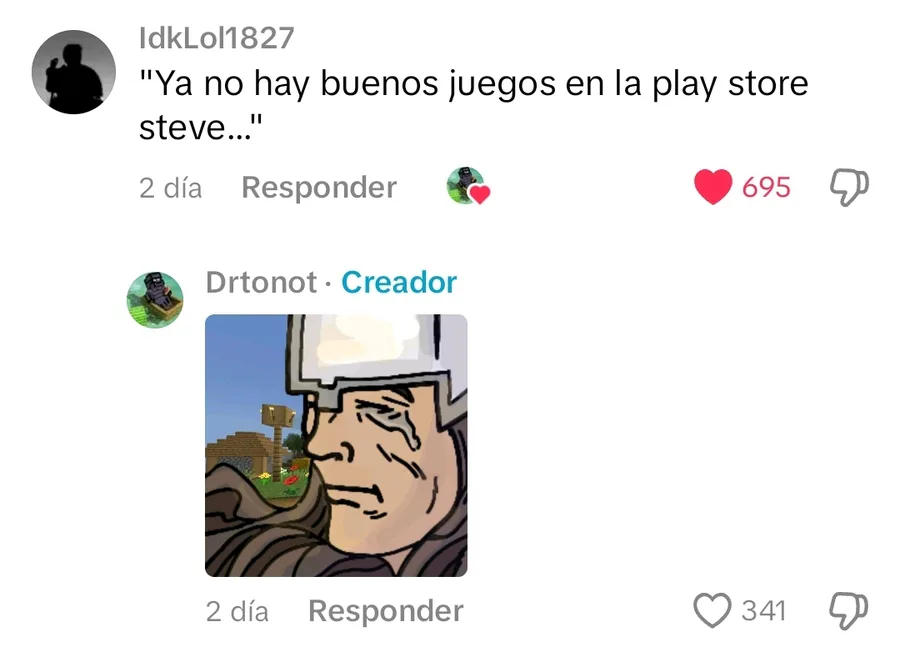Tap the small heart on the creator badge
Image resolution: width=900 pixels, height=657 pixels.
coord(480,195)
